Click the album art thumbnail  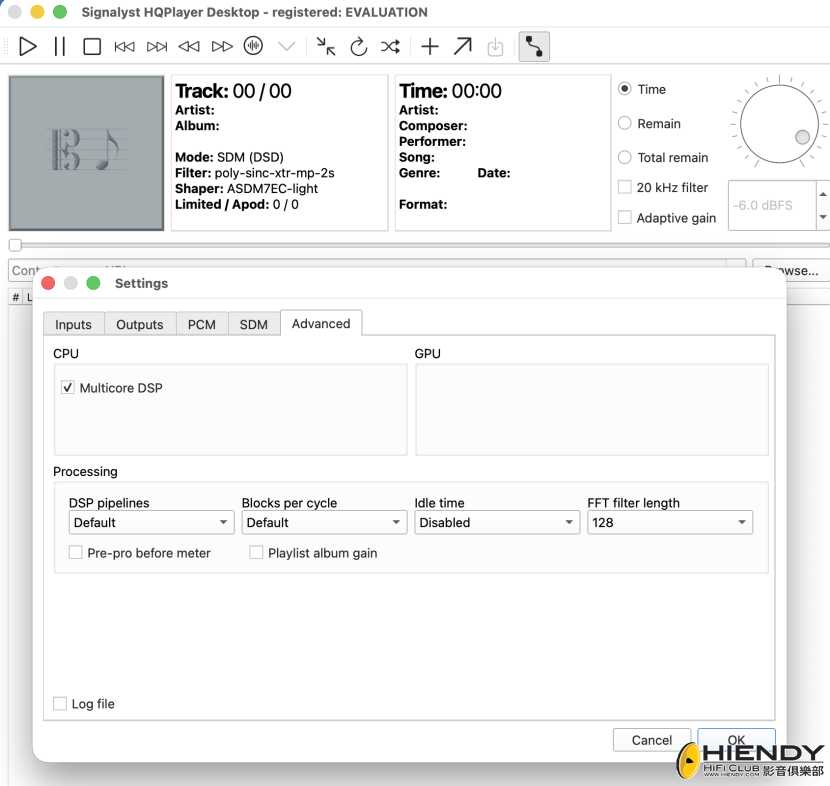point(86,153)
